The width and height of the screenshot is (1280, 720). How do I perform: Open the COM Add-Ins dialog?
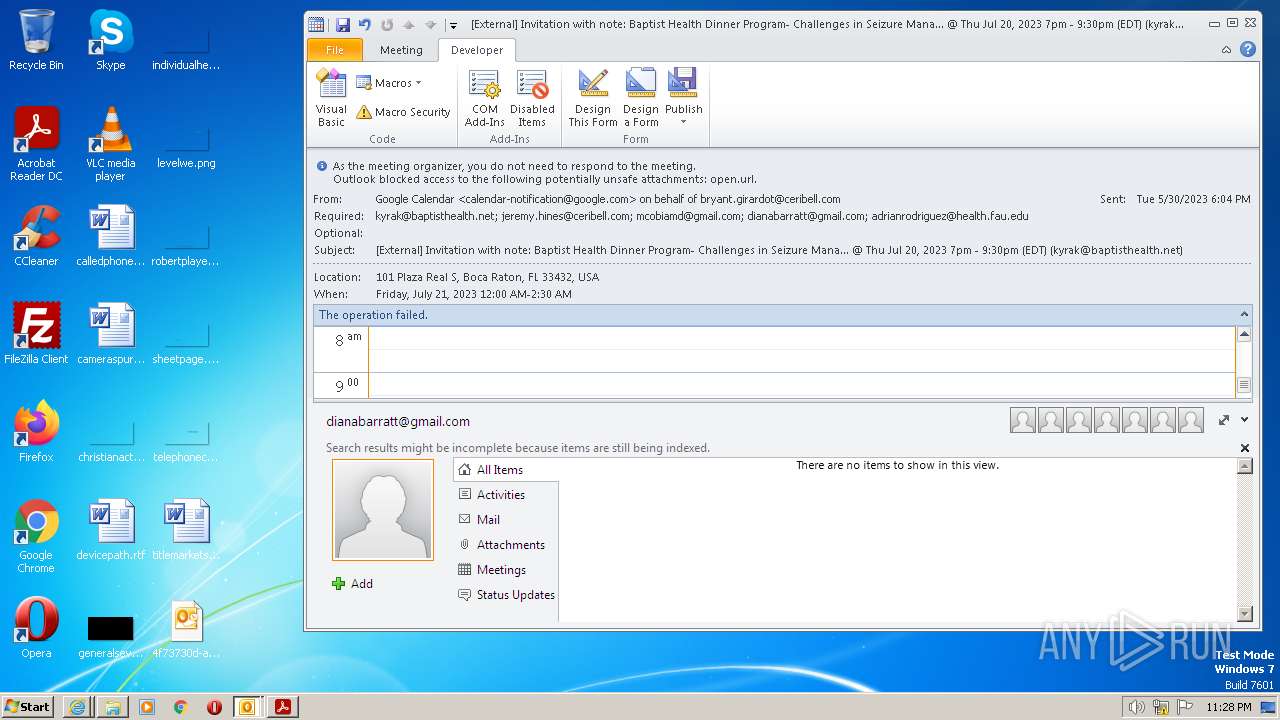tap(485, 98)
